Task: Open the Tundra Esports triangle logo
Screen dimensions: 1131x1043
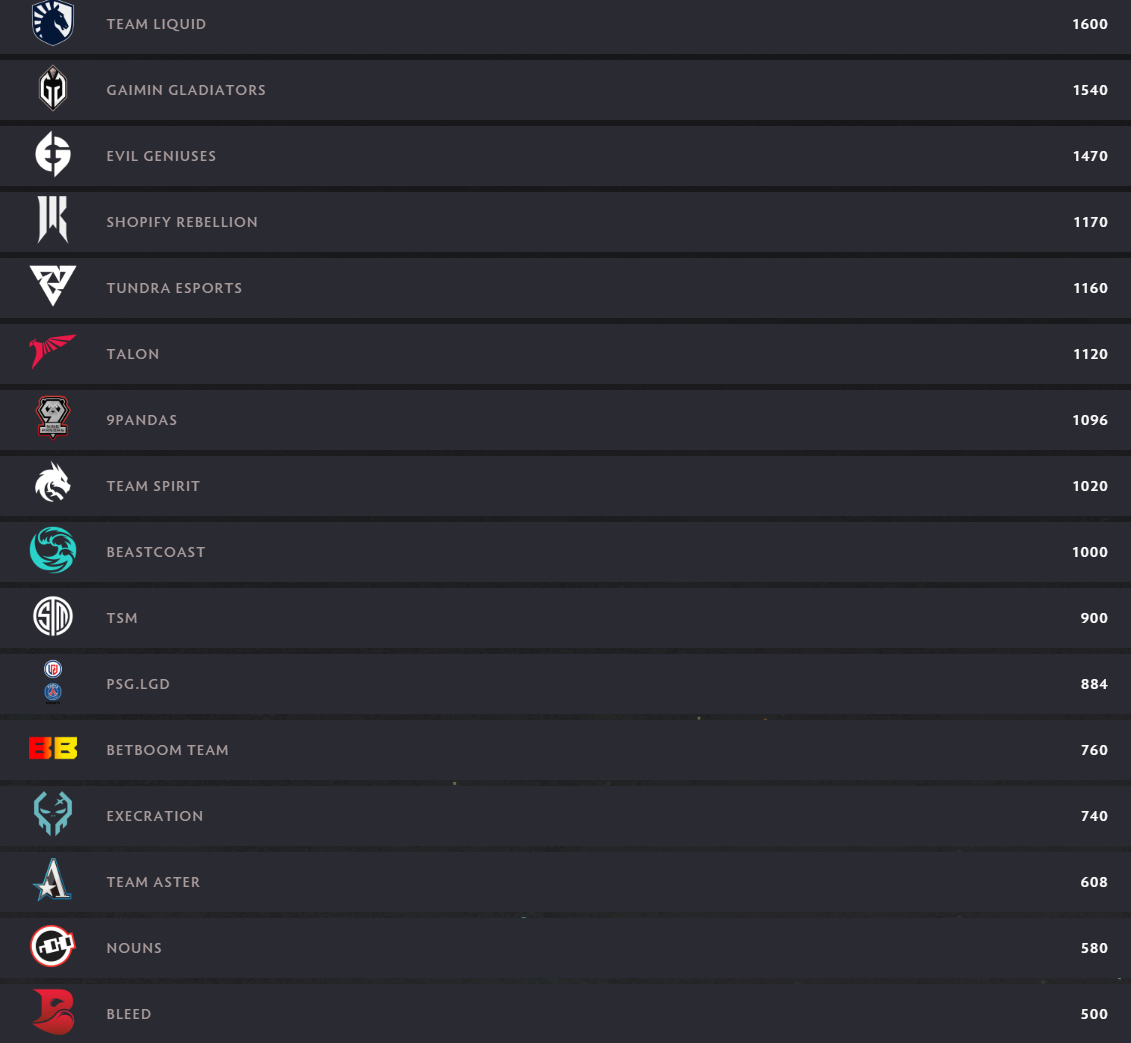Action: pos(53,286)
